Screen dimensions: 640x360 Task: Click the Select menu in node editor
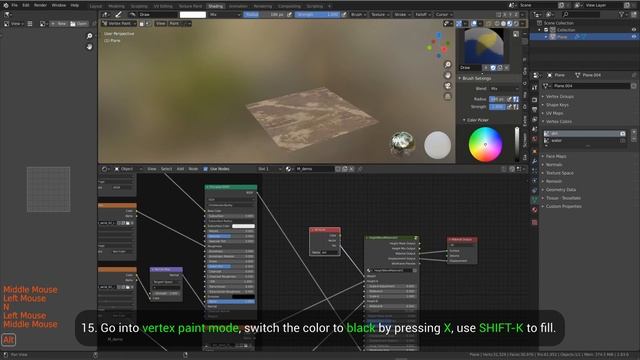tap(166, 169)
